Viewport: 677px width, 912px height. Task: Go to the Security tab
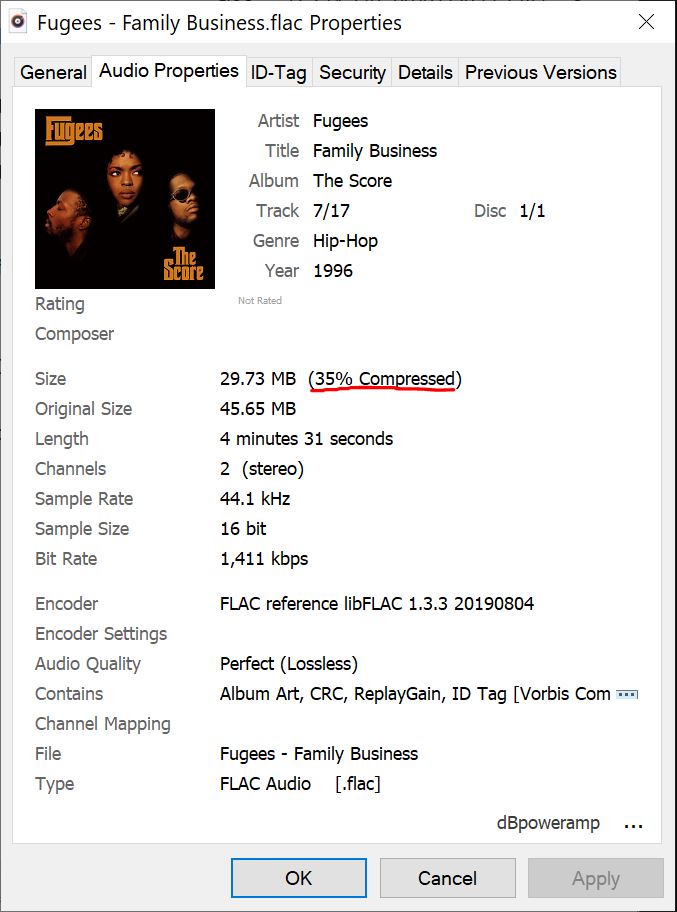tap(352, 72)
